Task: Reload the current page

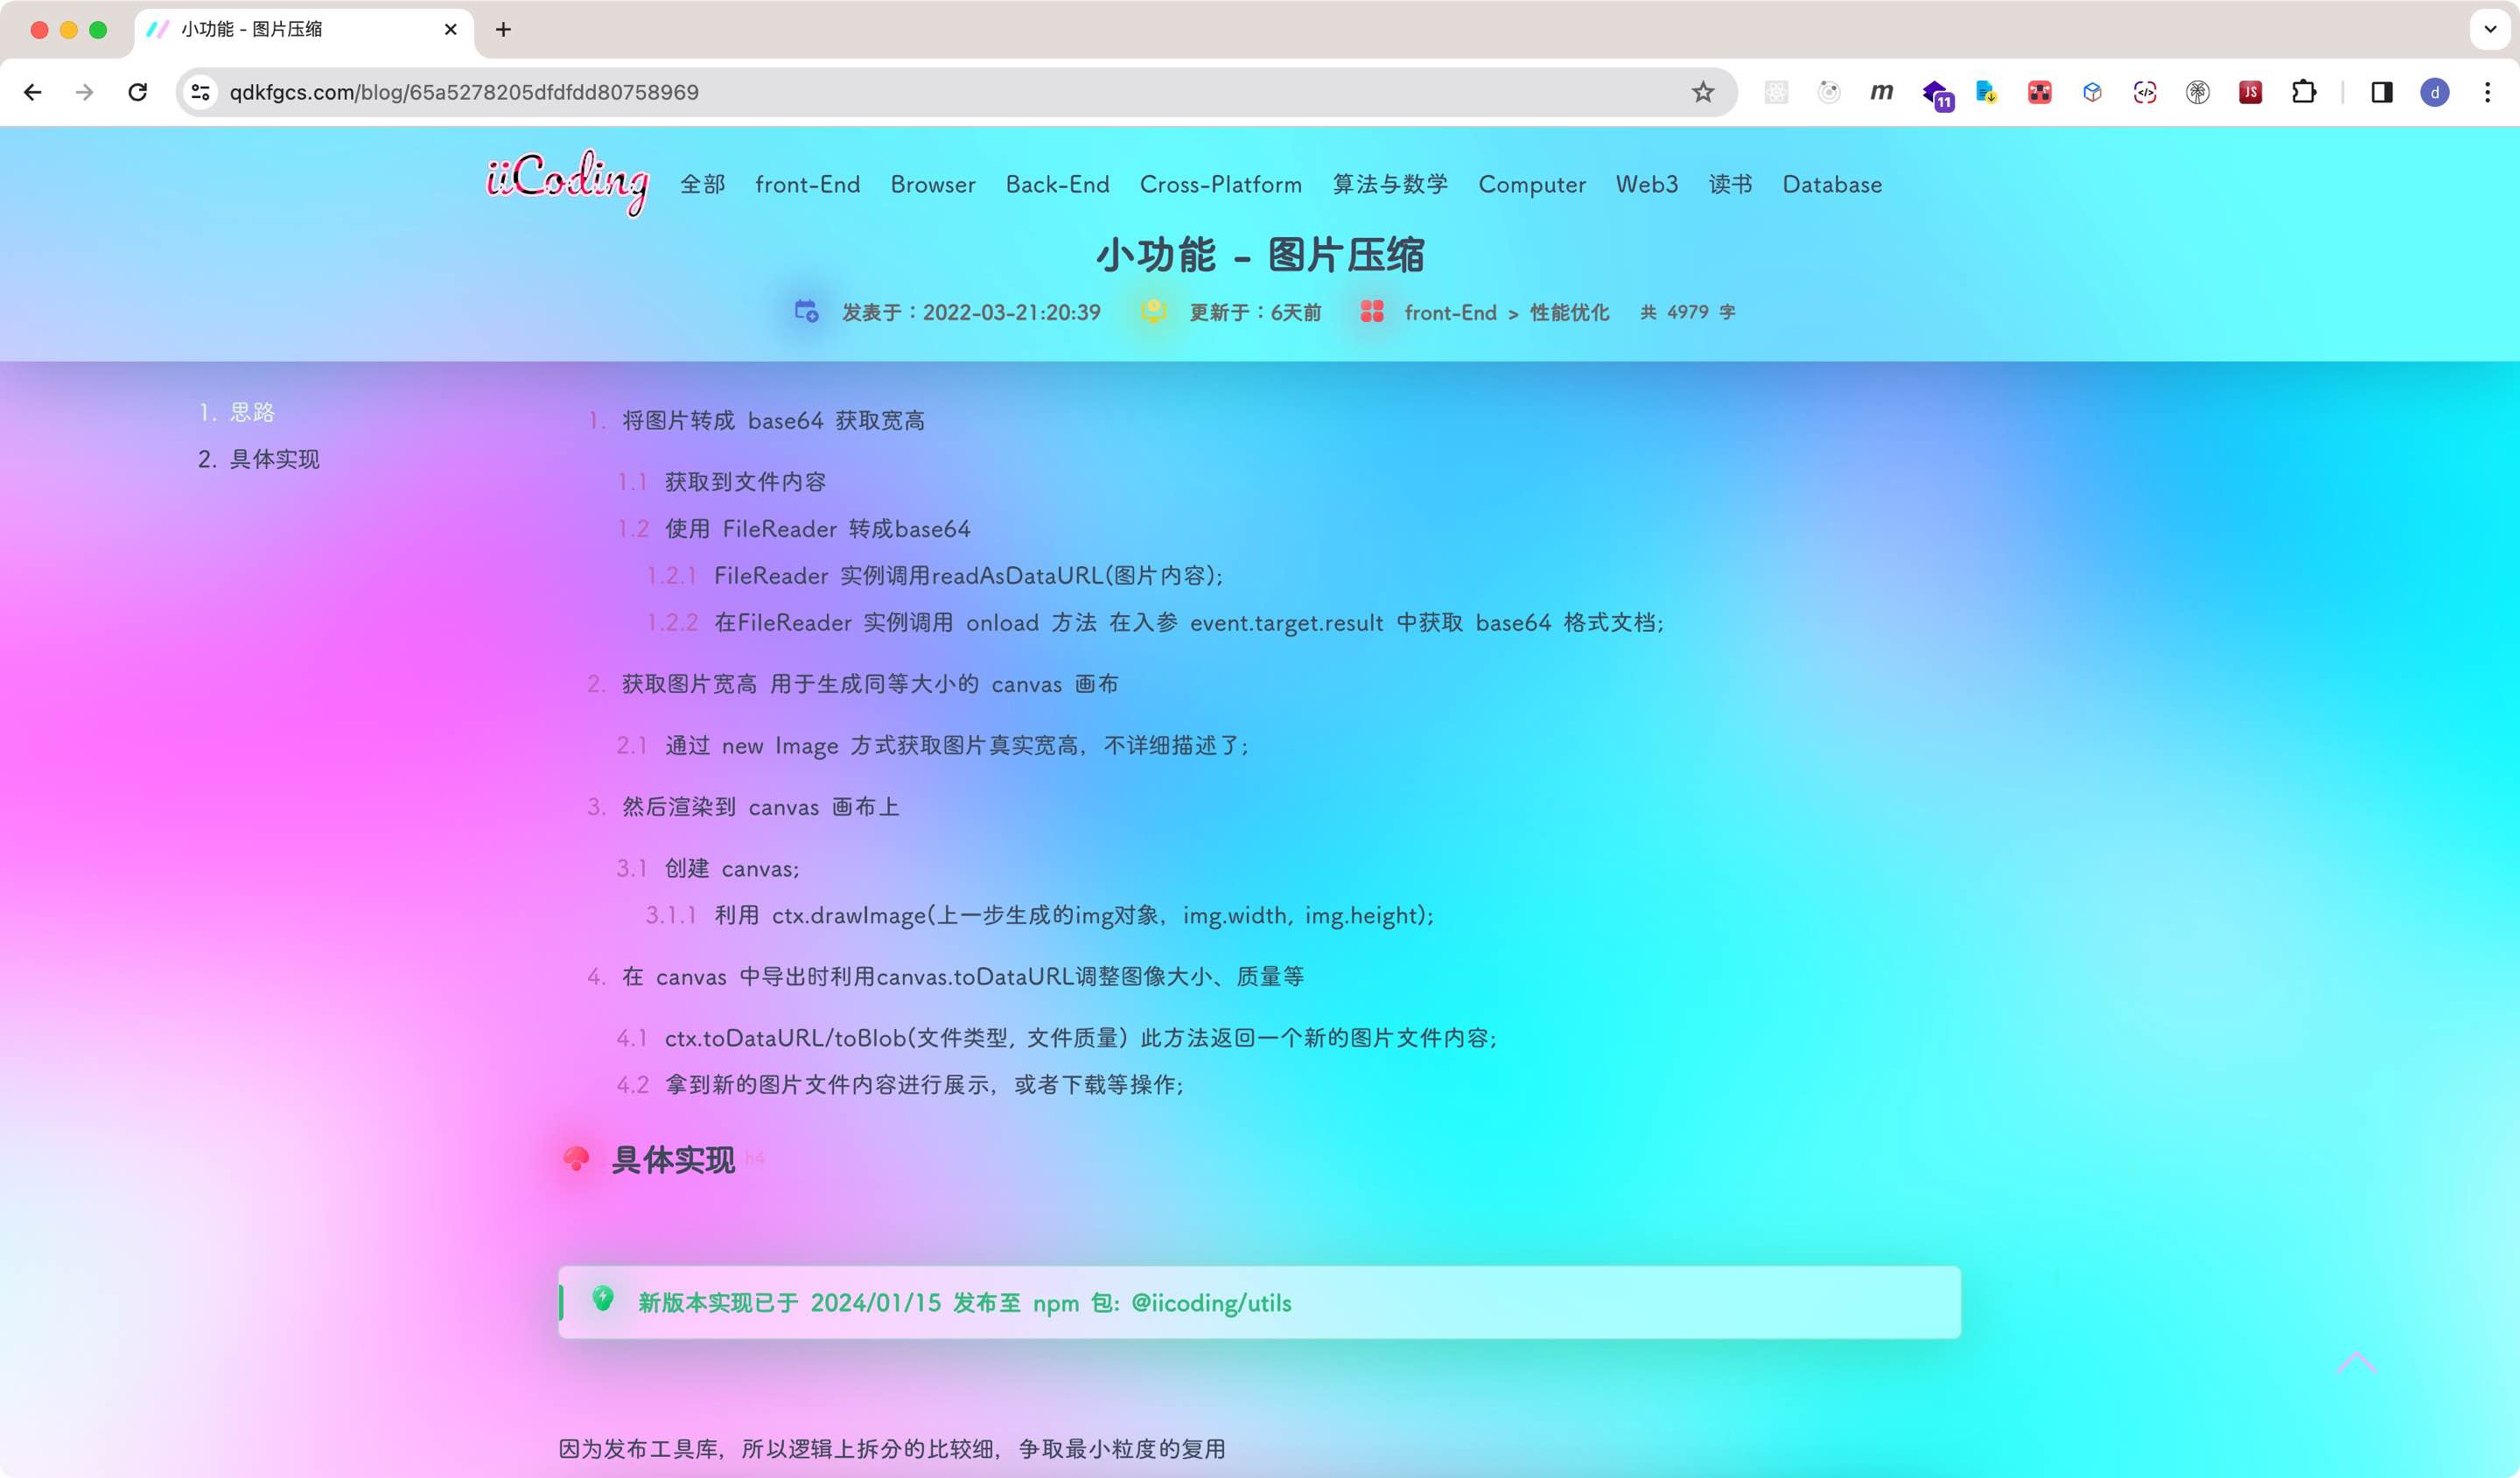Action: [x=138, y=92]
